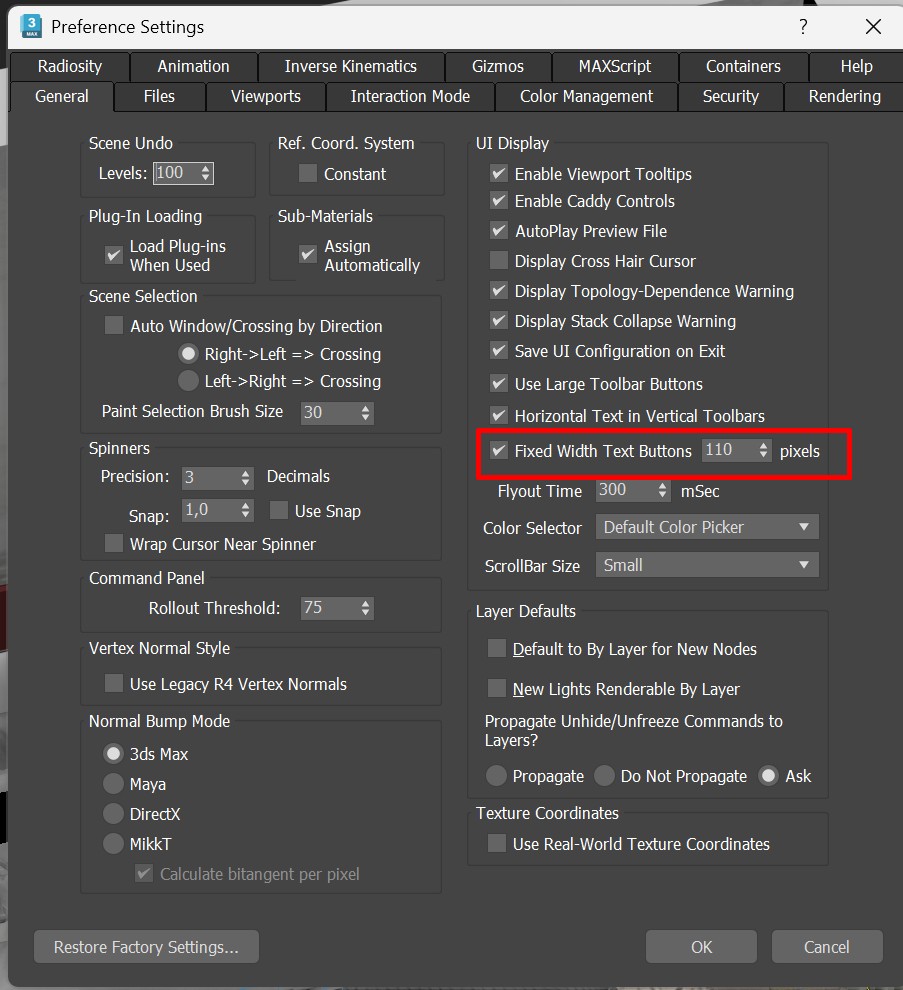Select Right->Left => Crossing radio button
Screen dimensions: 903x990
coord(188,354)
